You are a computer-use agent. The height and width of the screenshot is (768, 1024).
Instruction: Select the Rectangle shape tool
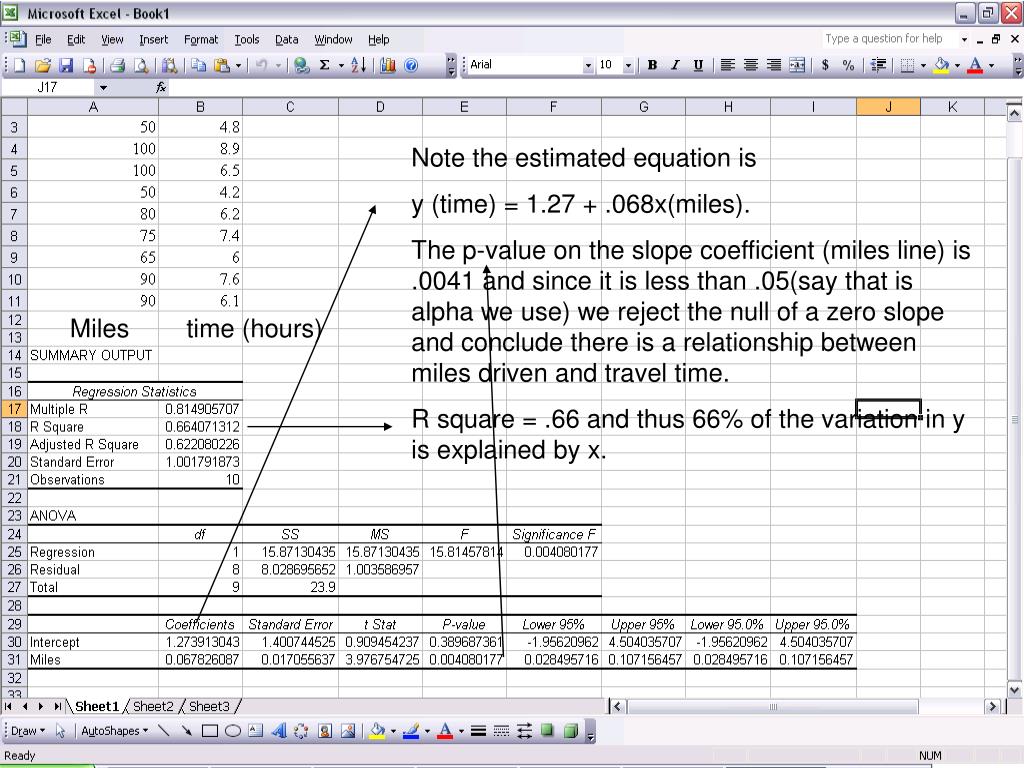coord(210,731)
